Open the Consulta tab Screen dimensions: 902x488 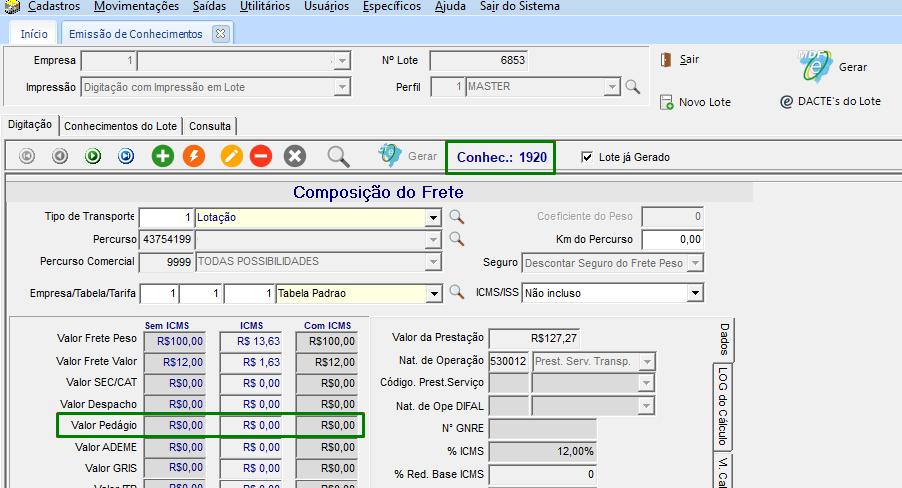[210, 126]
